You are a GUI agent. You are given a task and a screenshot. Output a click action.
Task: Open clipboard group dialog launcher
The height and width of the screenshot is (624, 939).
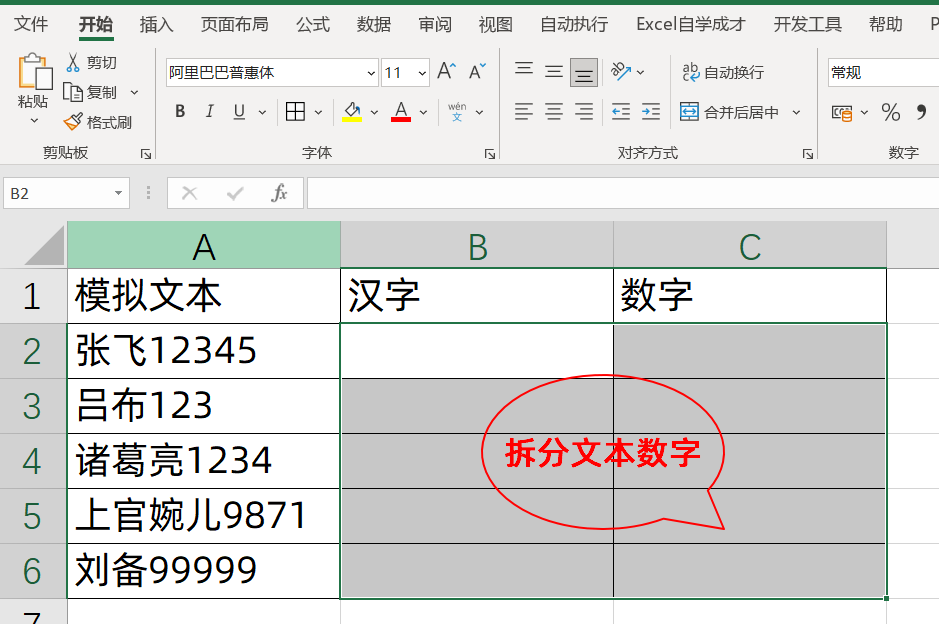click(146, 154)
